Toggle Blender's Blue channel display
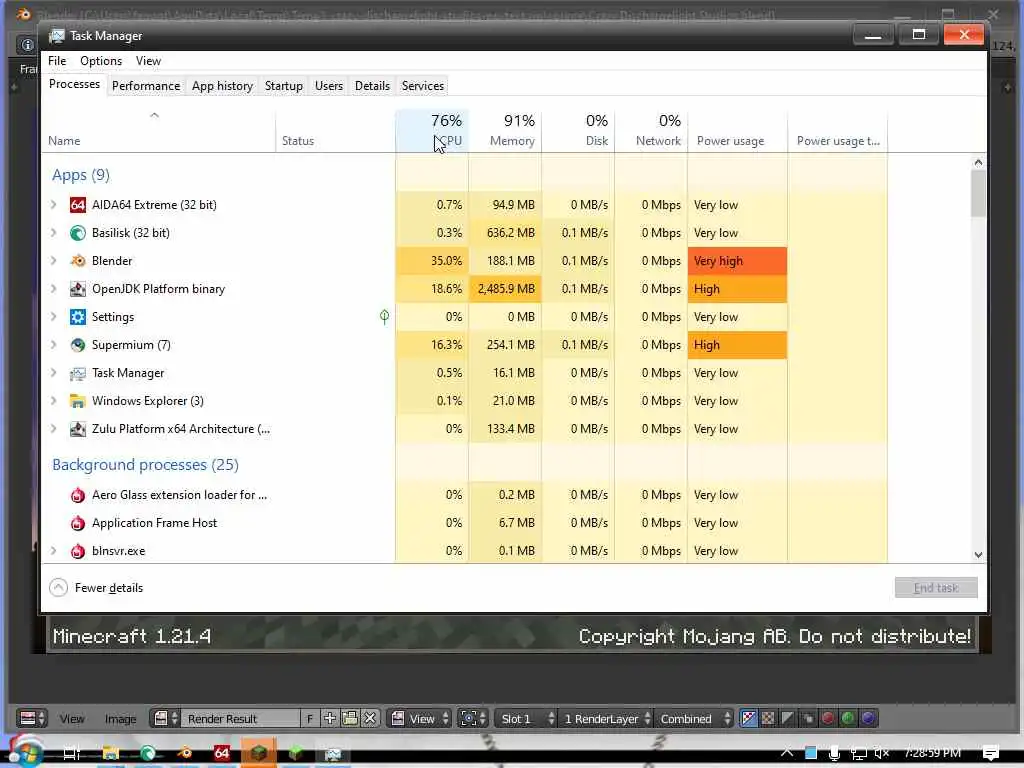 pos(868,719)
